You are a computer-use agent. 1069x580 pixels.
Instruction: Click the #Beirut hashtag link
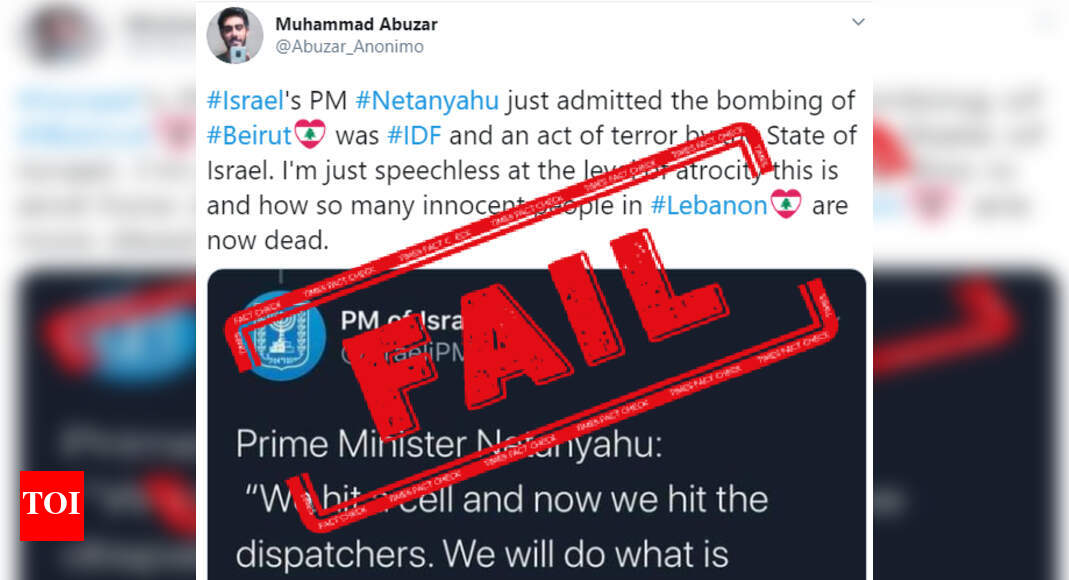click(249, 136)
